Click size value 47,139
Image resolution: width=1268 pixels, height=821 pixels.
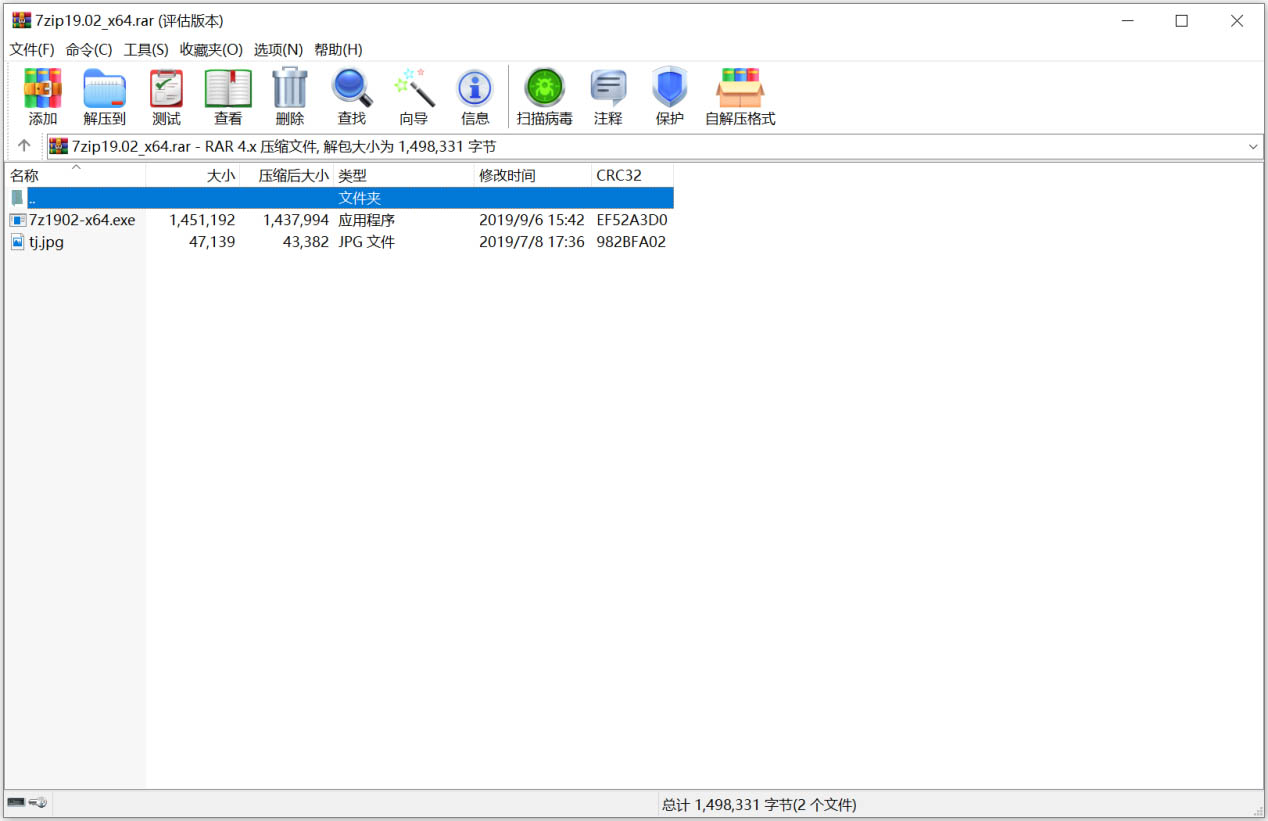(x=212, y=242)
